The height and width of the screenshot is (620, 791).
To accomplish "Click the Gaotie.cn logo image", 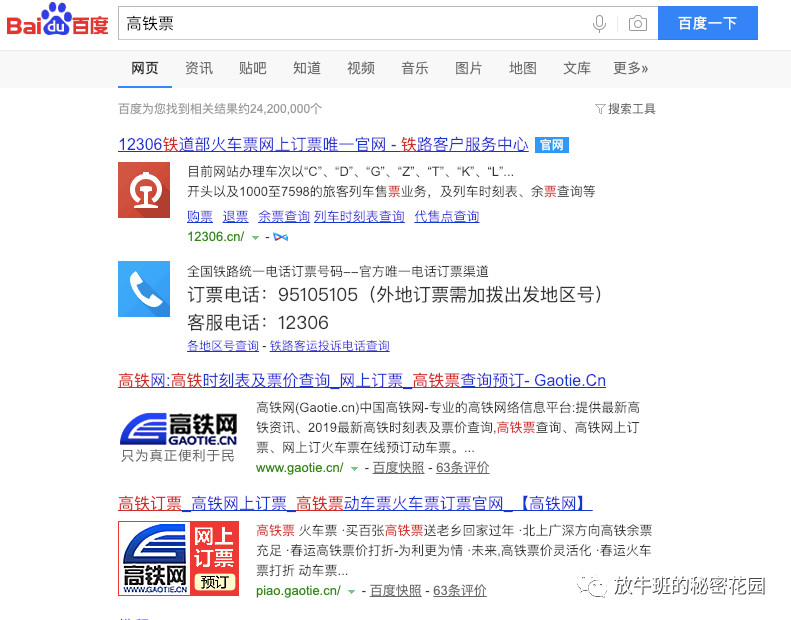I will click(x=179, y=437).
